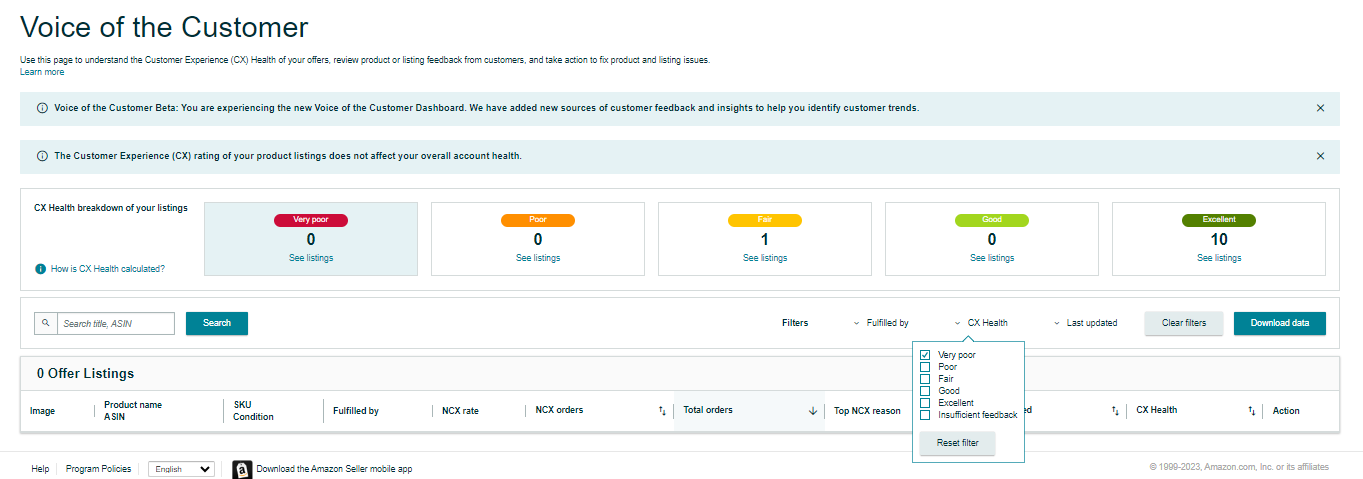Click the Top NCX reason column header
The height and width of the screenshot is (479, 1363).
click(867, 411)
